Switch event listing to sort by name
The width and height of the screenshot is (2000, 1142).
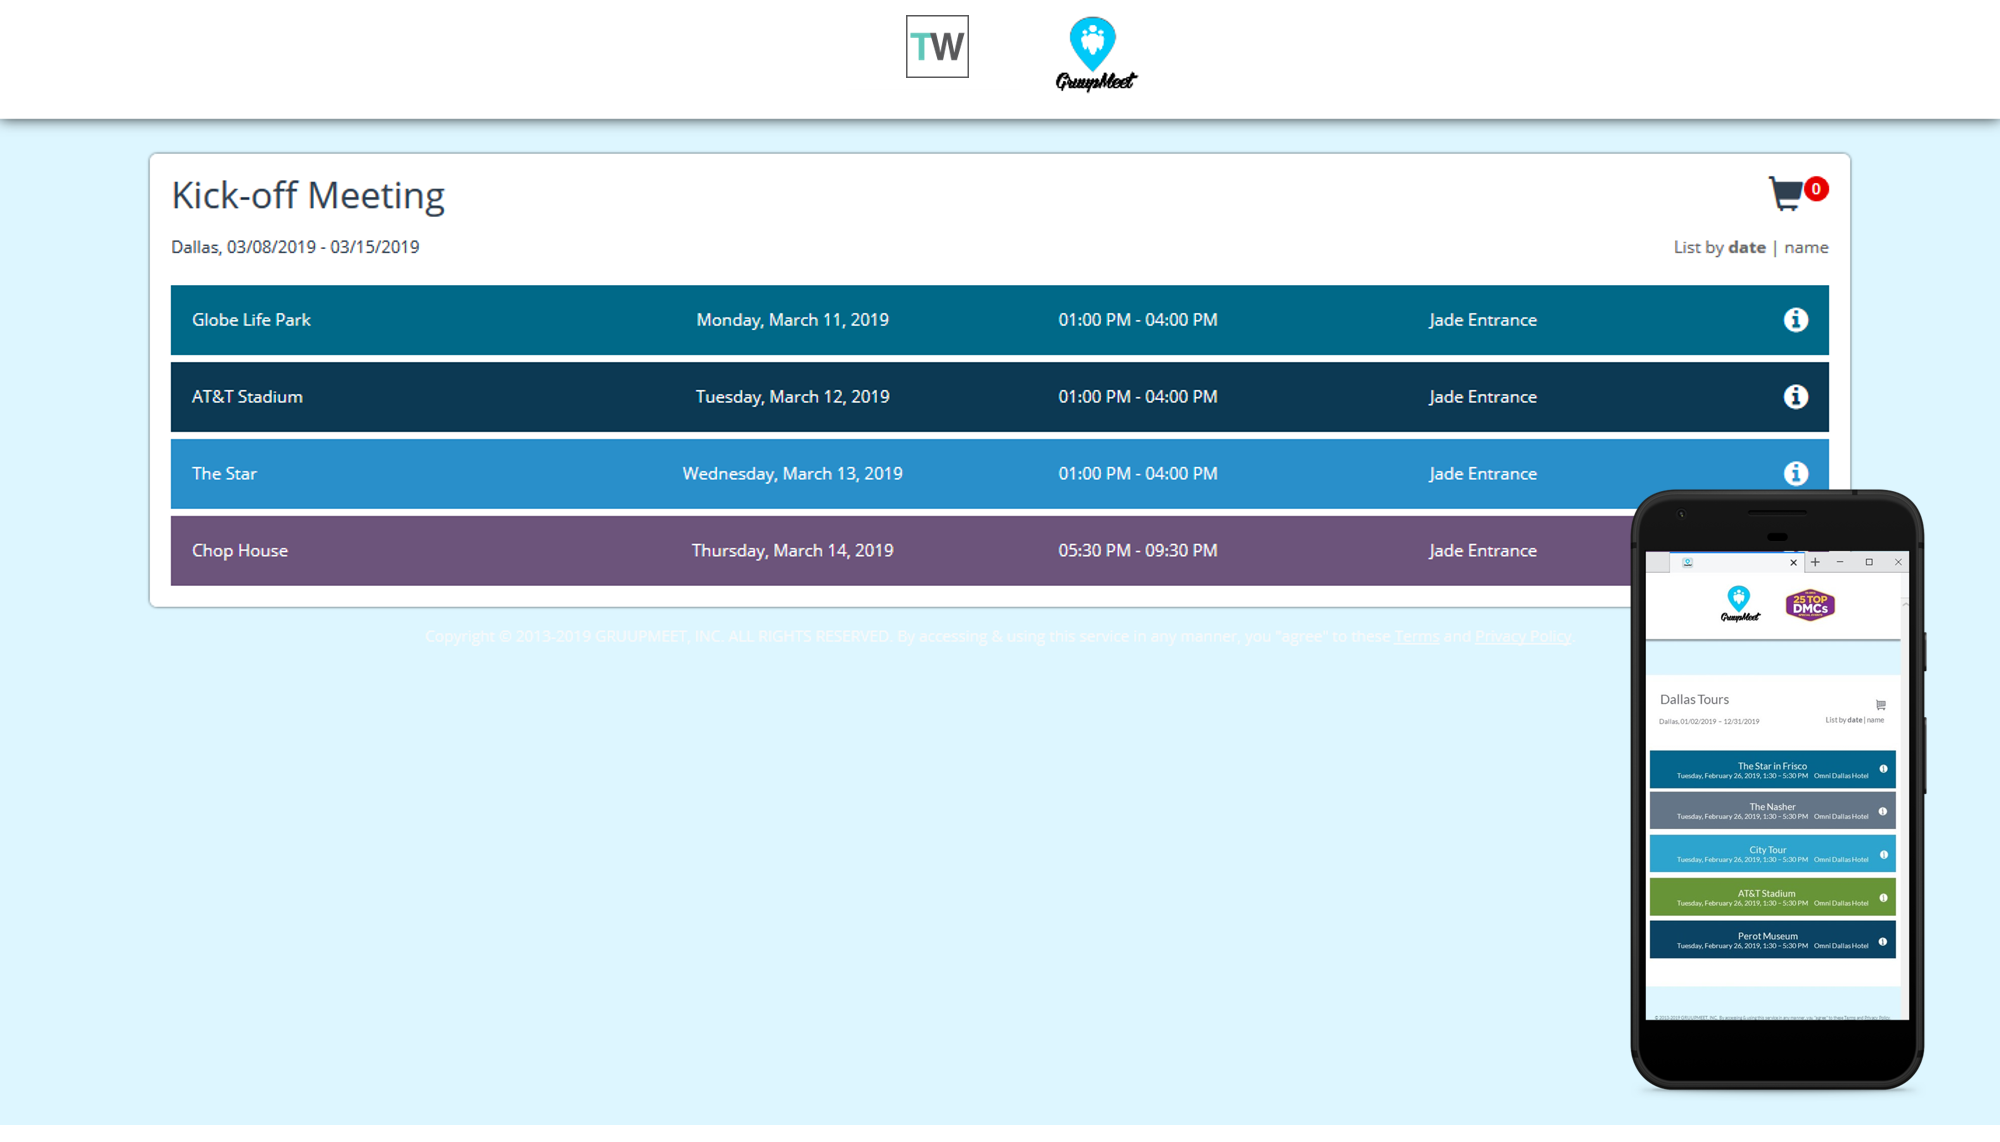[x=1806, y=247]
